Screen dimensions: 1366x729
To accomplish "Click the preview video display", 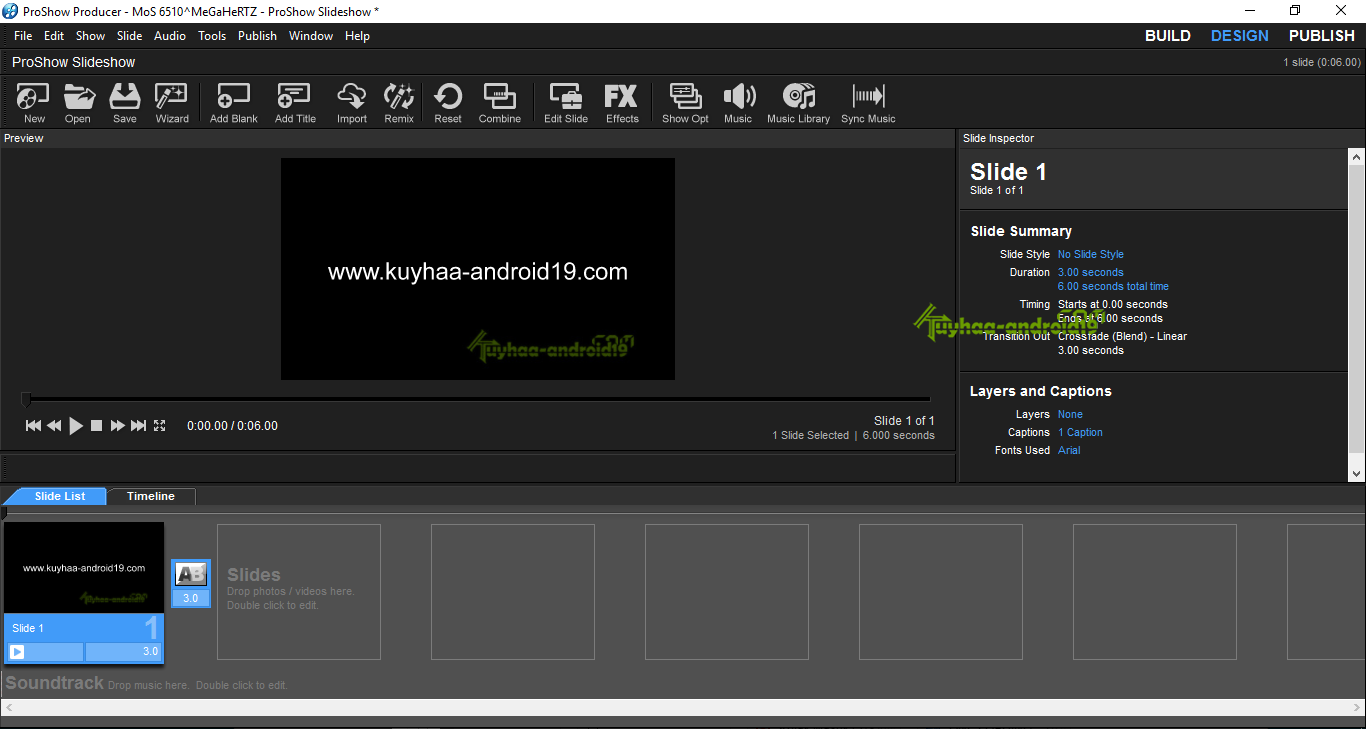I will tap(478, 269).
